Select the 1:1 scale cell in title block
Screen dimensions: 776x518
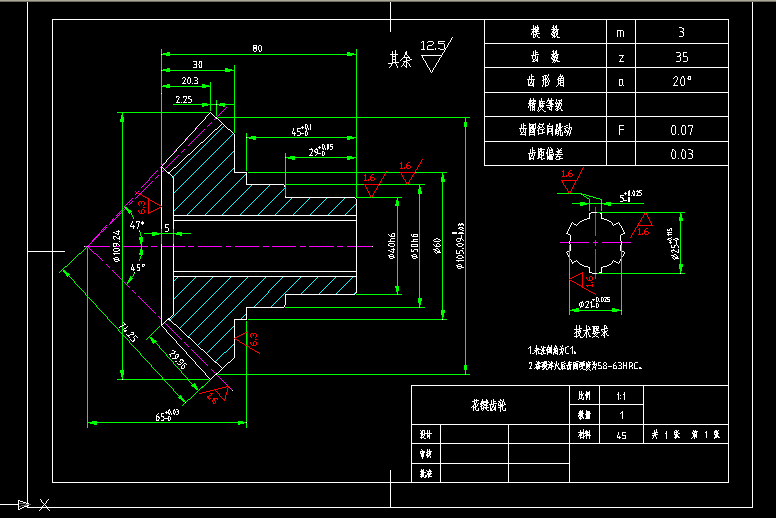621,395
